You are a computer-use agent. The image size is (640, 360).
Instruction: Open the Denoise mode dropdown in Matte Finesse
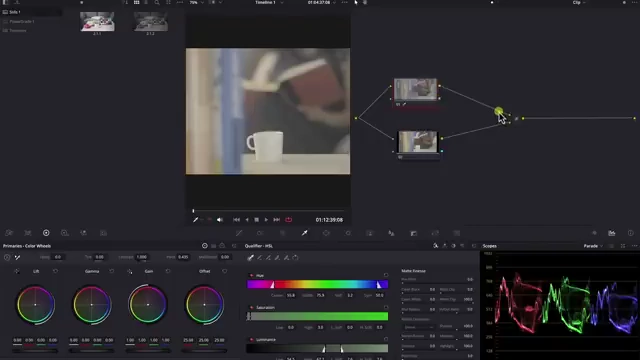[418, 327]
